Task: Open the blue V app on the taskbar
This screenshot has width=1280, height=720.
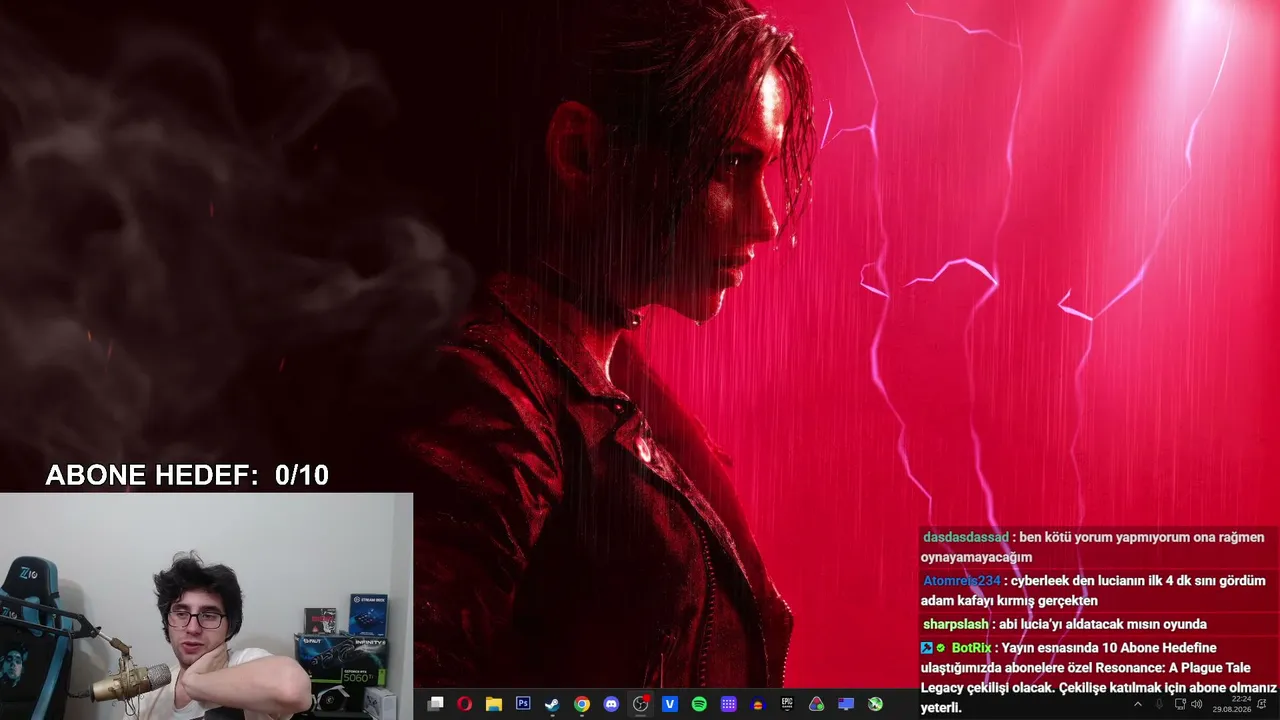Action: tap(670, 704)
